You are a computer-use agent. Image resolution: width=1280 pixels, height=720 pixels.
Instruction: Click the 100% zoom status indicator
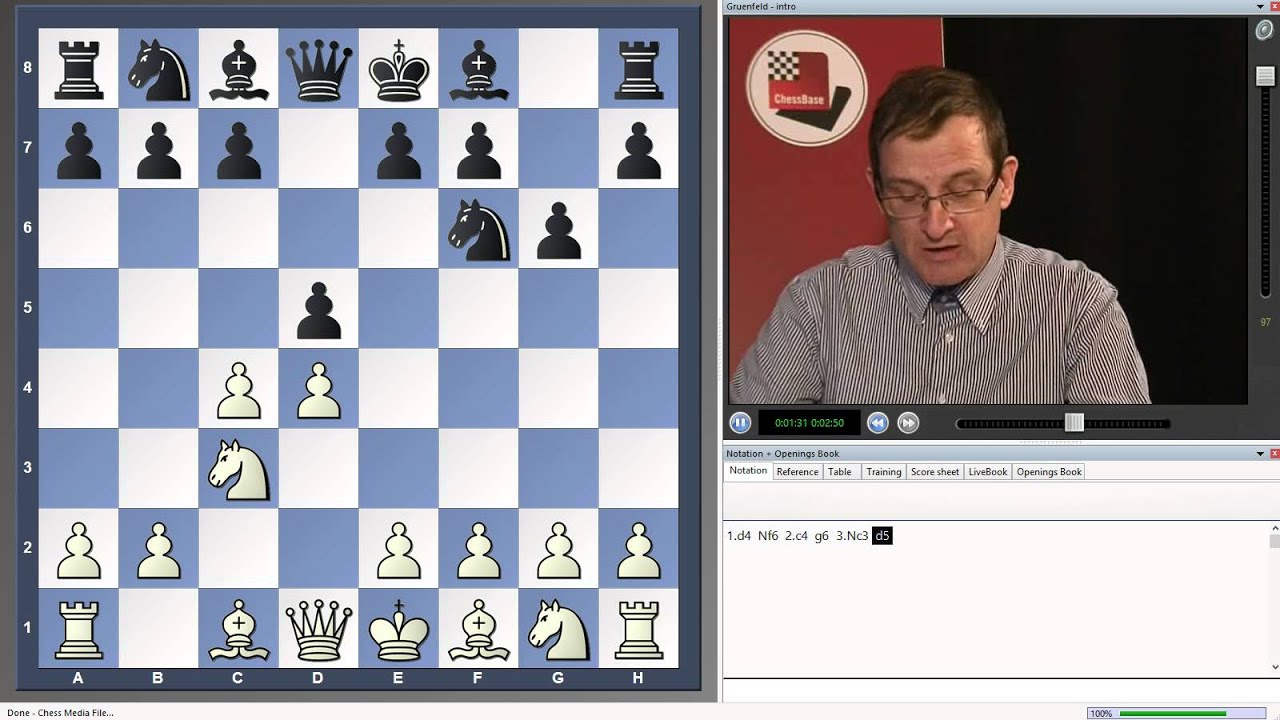(1101, 714)
